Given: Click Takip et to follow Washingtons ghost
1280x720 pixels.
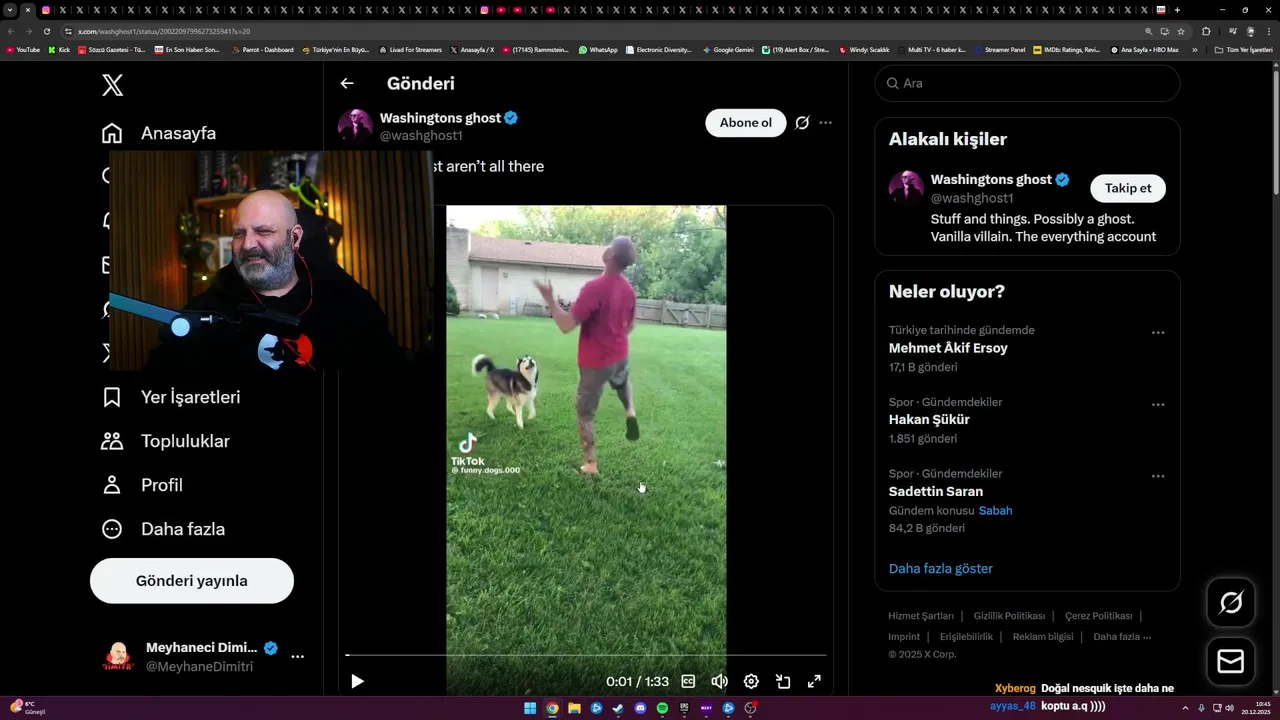Looking at the screenshot, I should [1128, 188].
